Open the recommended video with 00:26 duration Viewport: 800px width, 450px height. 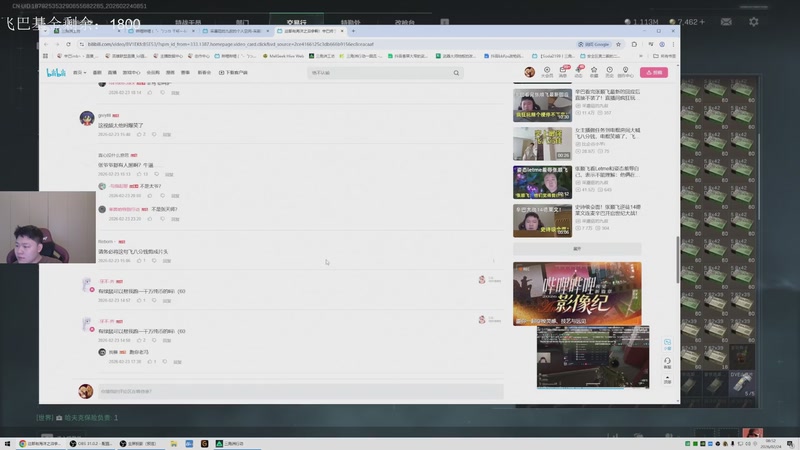542,144
